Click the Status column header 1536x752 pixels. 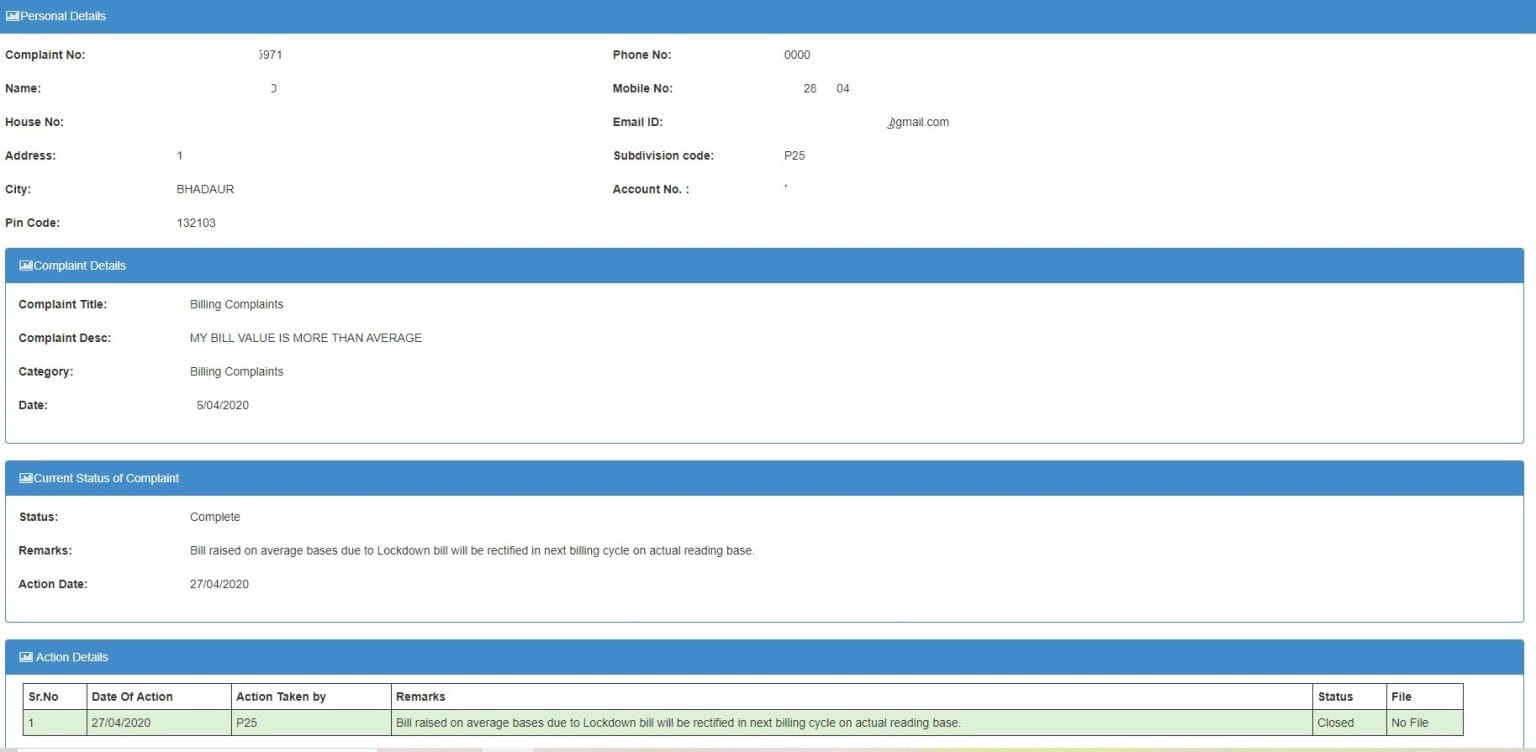(1334, 696)
